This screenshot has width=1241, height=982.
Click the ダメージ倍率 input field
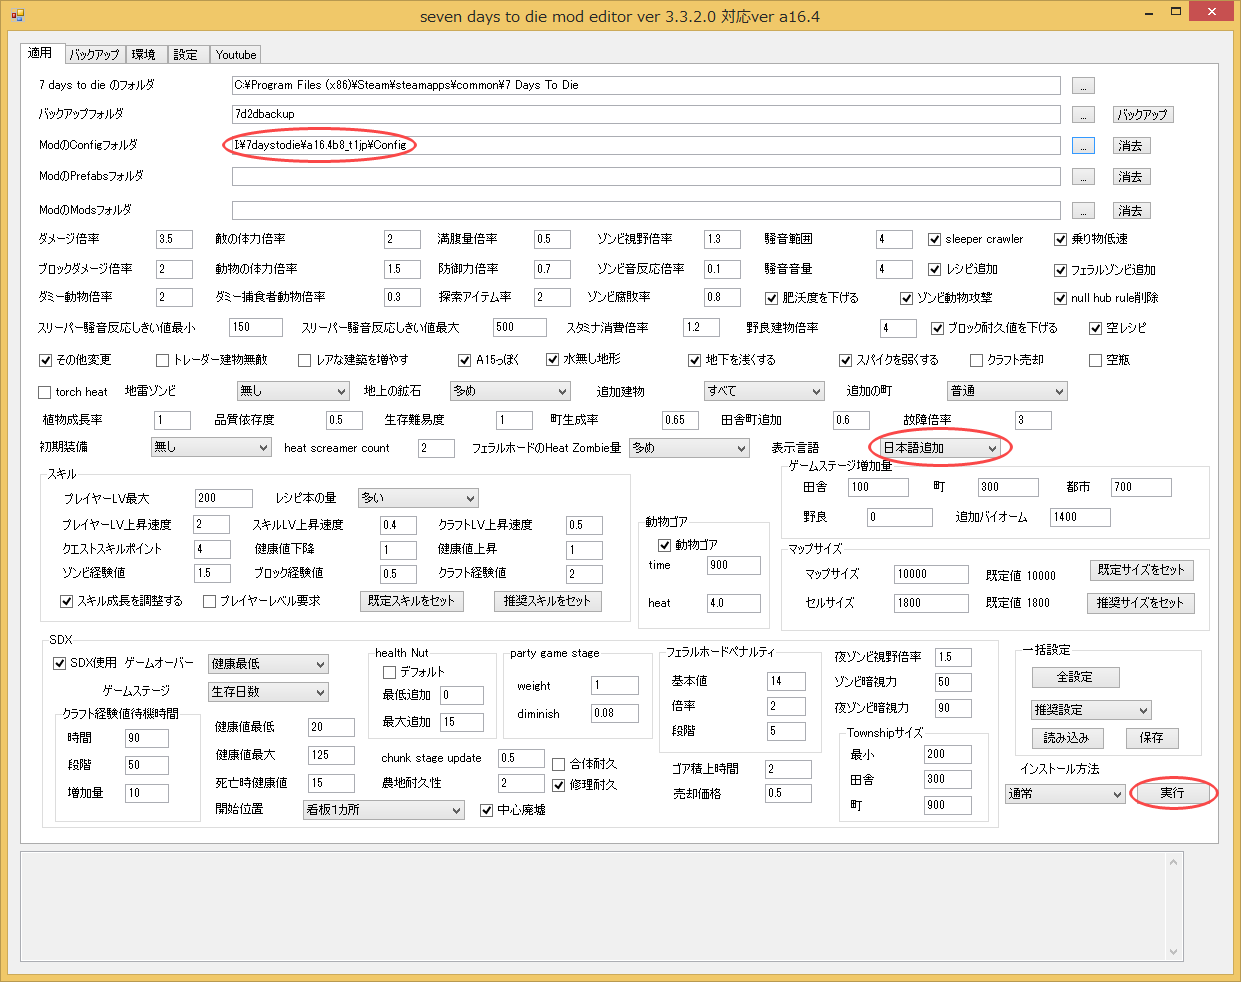point(174,240)
